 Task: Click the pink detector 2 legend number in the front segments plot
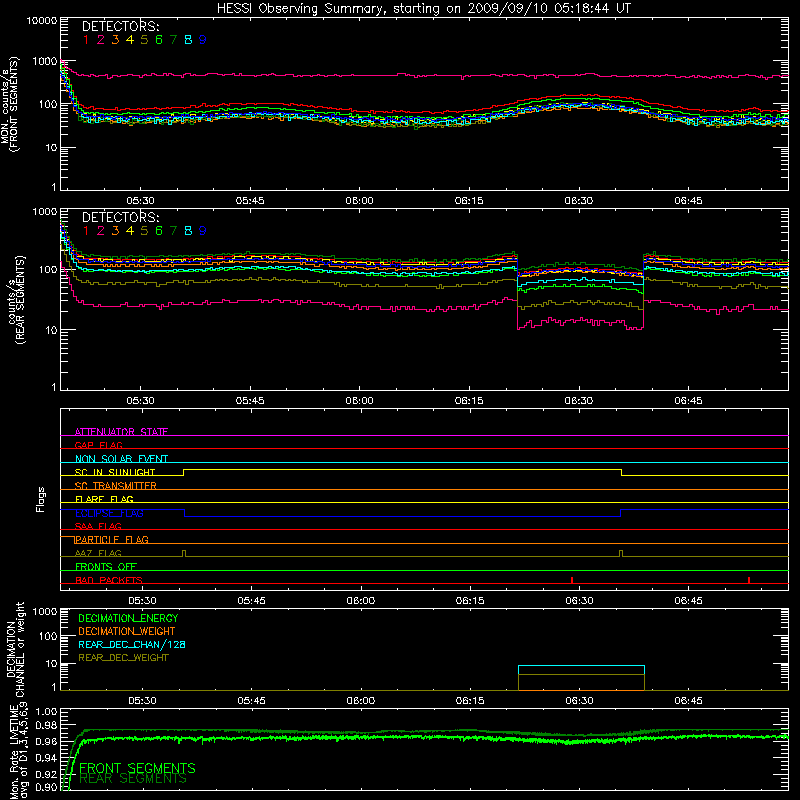101,40
